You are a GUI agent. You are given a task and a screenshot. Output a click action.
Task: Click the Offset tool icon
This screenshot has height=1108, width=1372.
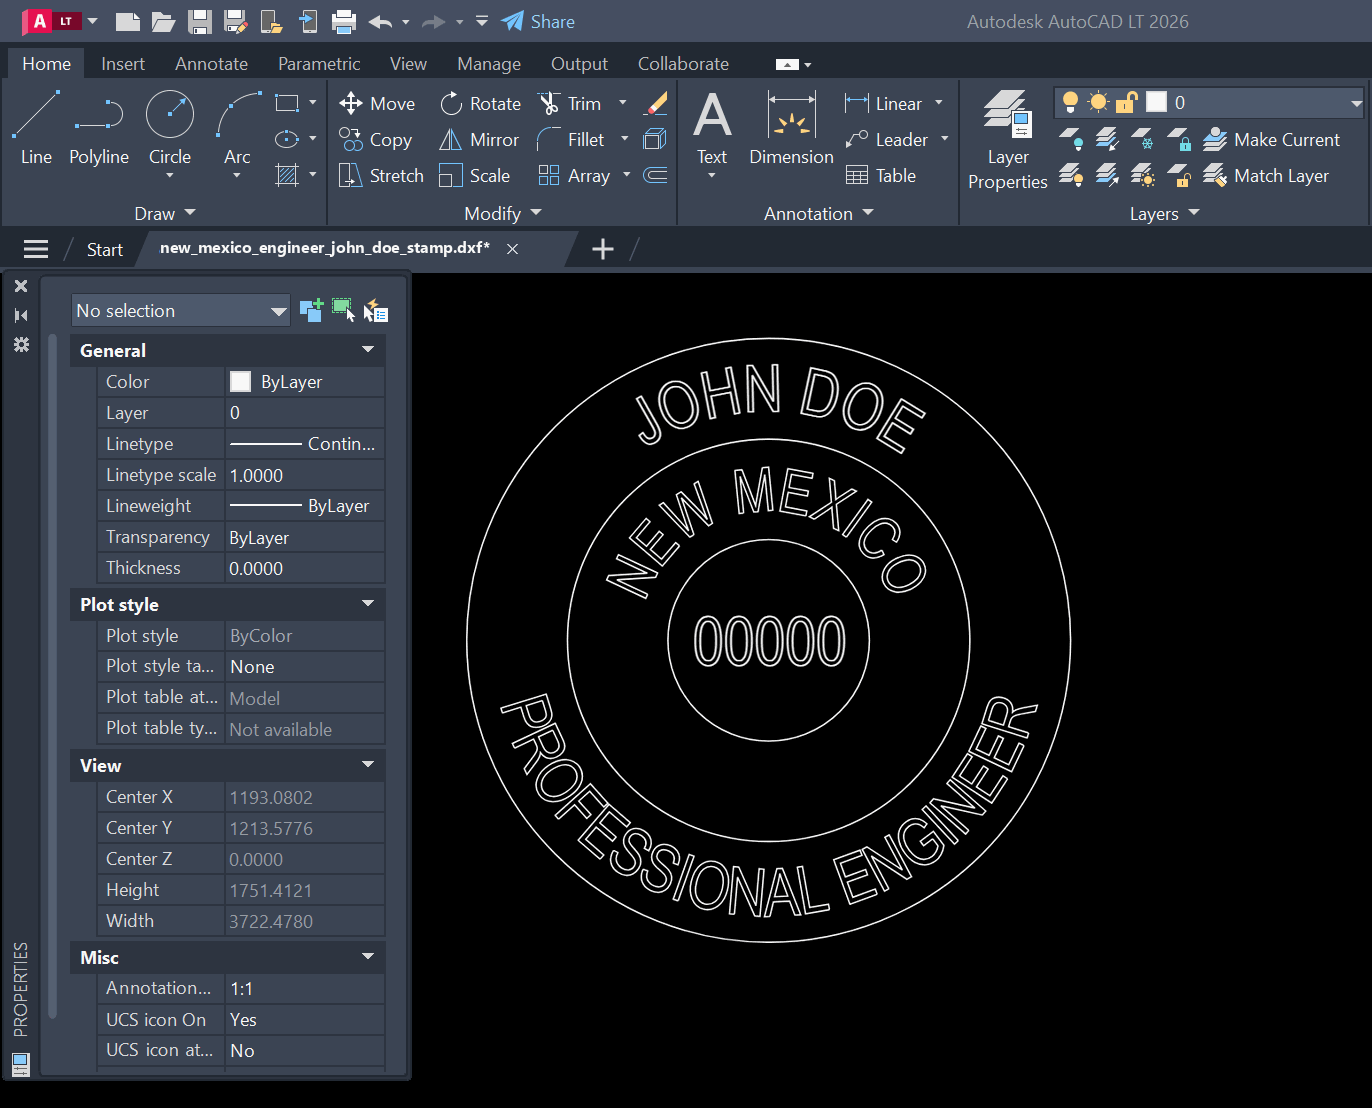point(656,175)
